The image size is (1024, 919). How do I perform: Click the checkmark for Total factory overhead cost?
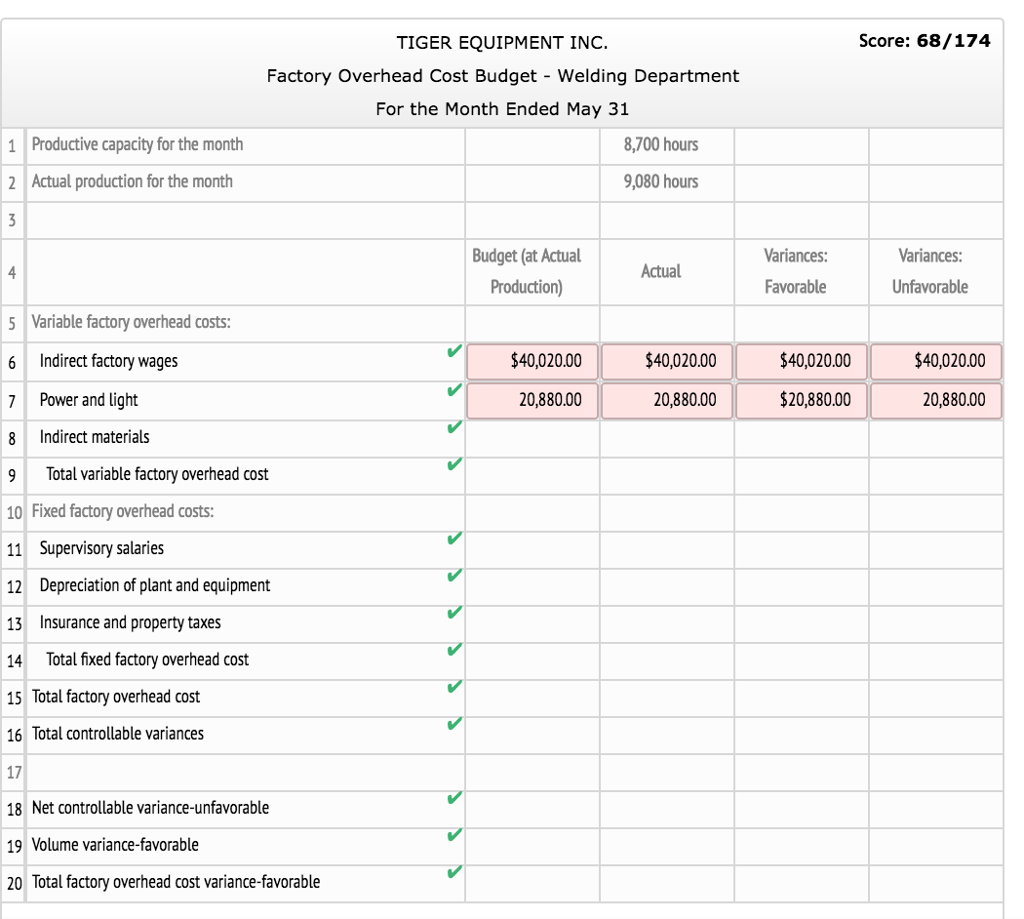point(454,686)
